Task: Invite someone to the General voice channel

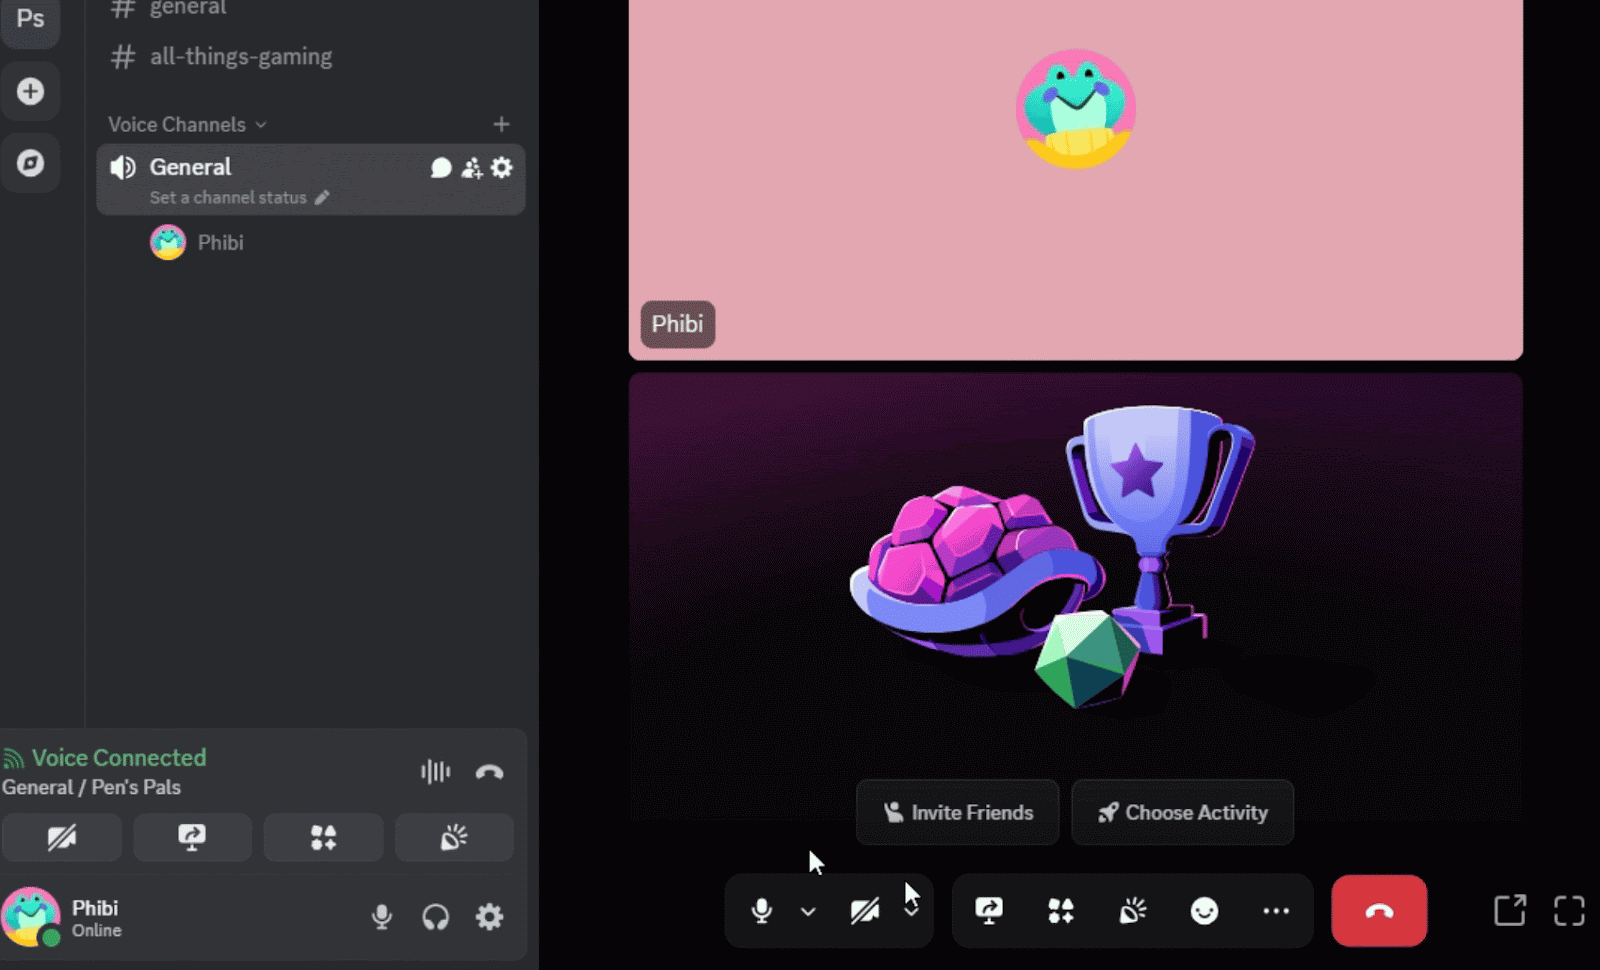Action: pos(470,168)
